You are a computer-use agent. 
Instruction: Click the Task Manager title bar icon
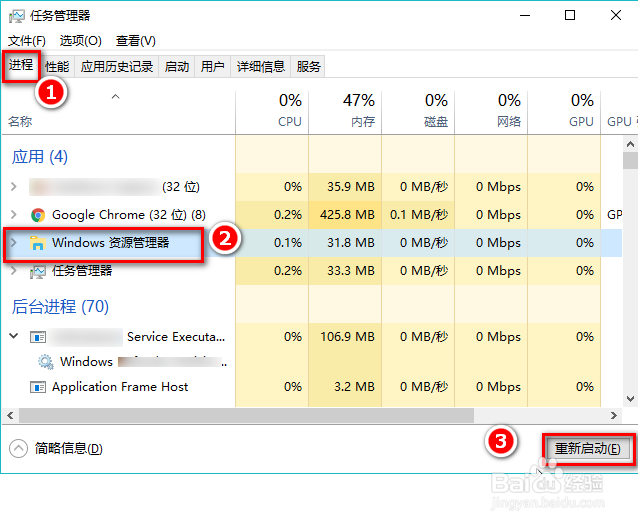click(16, 16)
